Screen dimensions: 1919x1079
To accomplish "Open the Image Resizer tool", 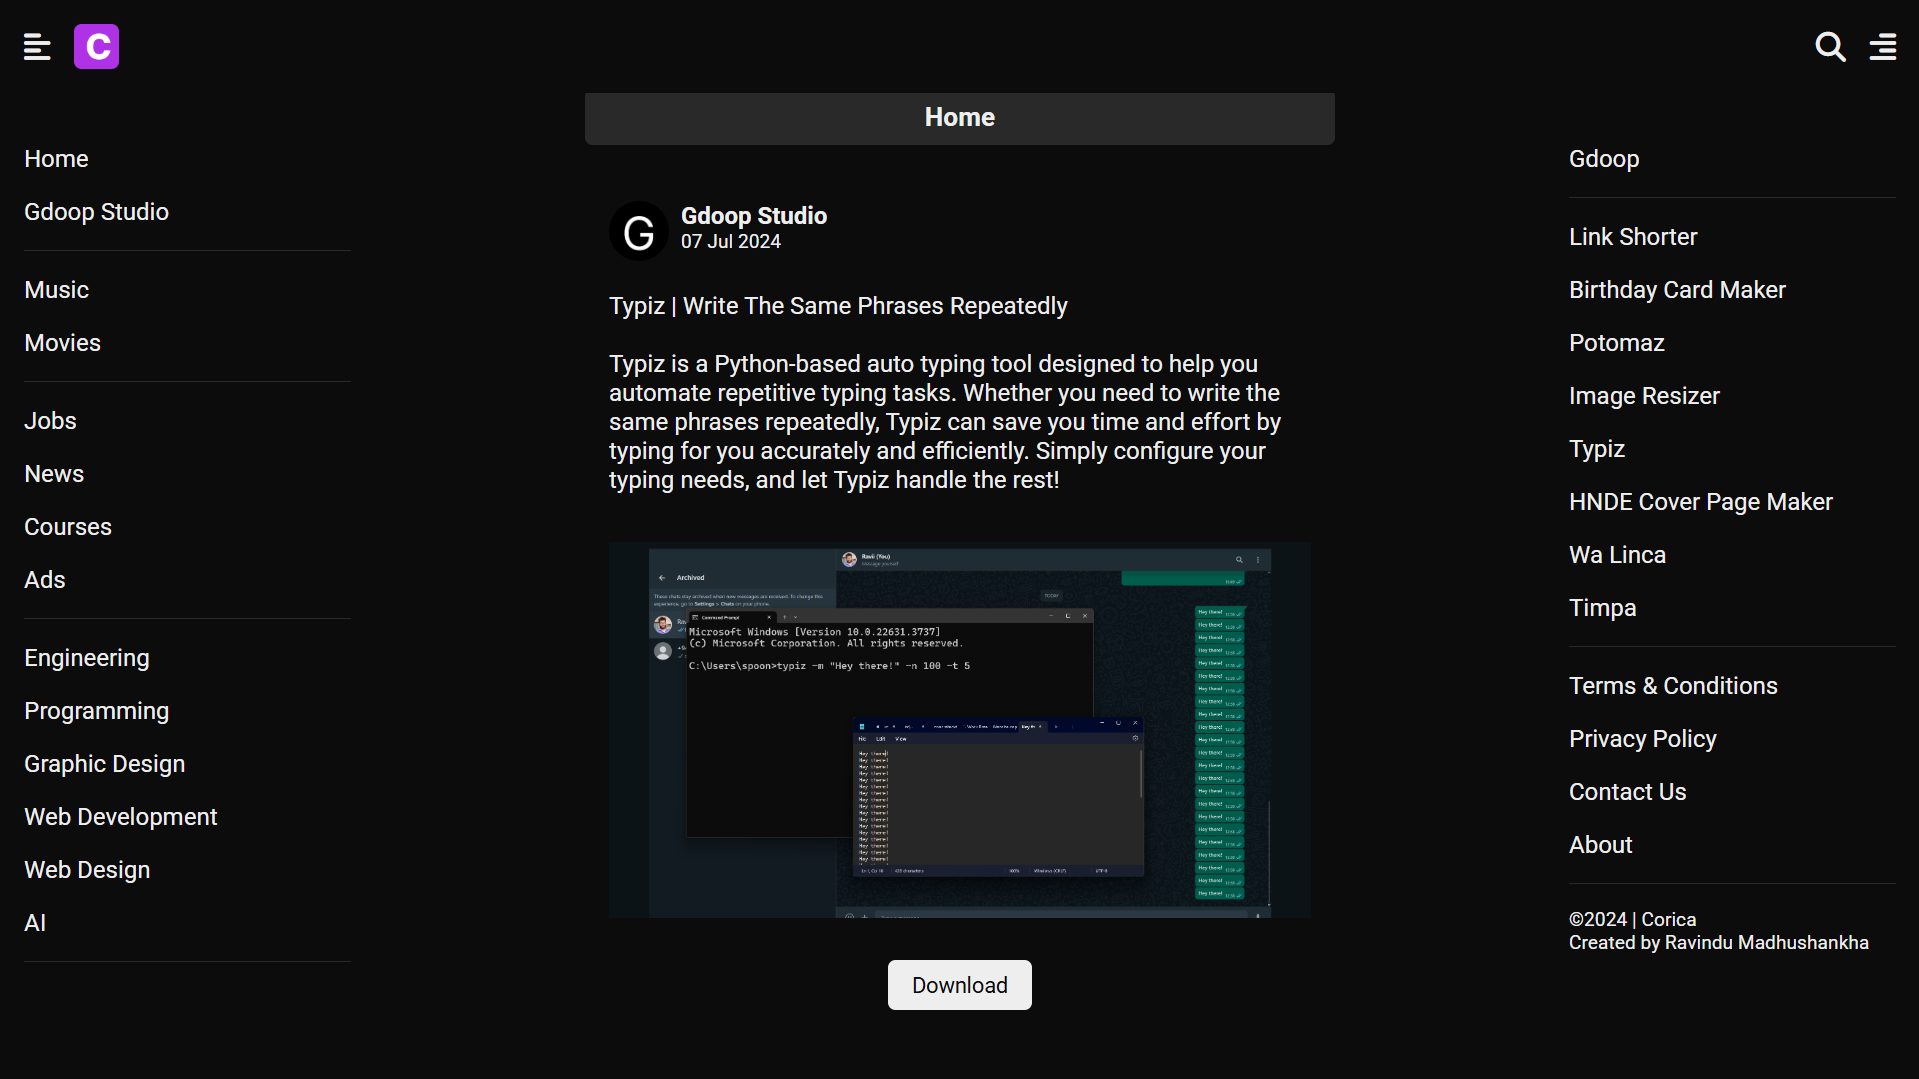I will coord(1644,396).
